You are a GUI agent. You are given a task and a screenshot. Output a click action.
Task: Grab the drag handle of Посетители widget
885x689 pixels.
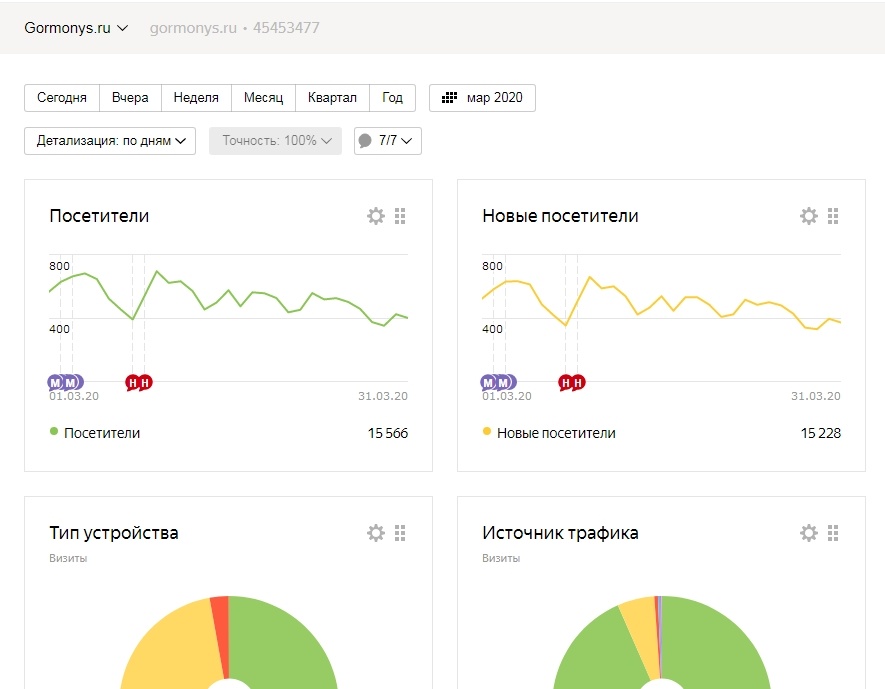tap(400, 216)
